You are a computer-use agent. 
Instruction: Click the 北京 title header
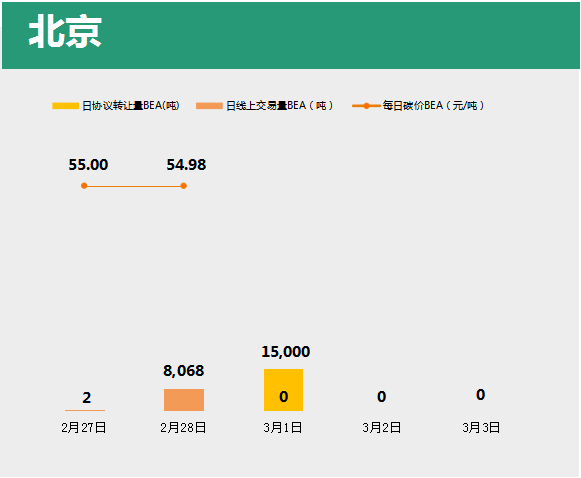[65, 32]
